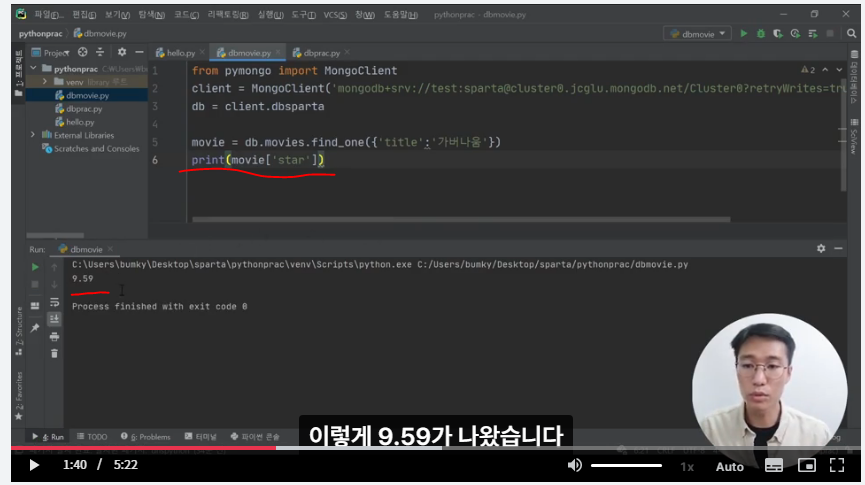This screenshot has width=865, height=485.
Task: Open the 편집 menu
Action: point(84,15)
